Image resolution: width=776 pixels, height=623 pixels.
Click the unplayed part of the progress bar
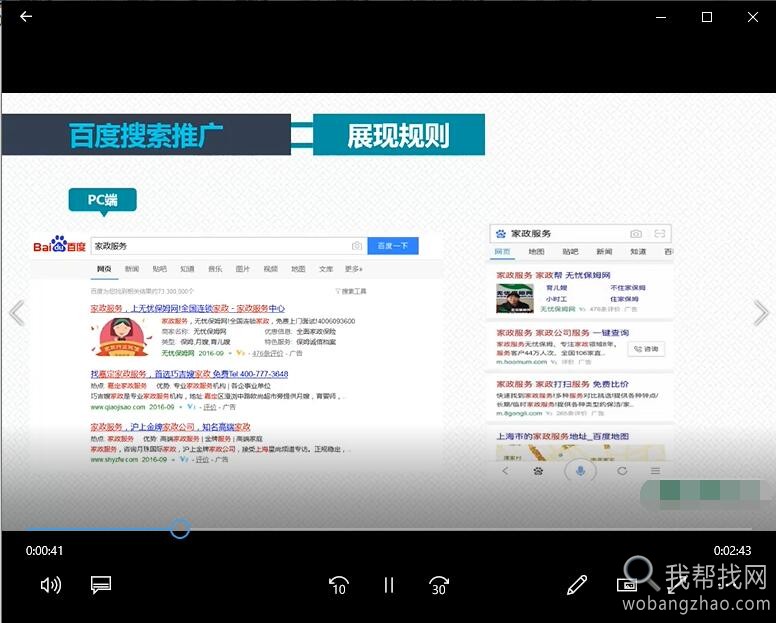pos(470,529)
